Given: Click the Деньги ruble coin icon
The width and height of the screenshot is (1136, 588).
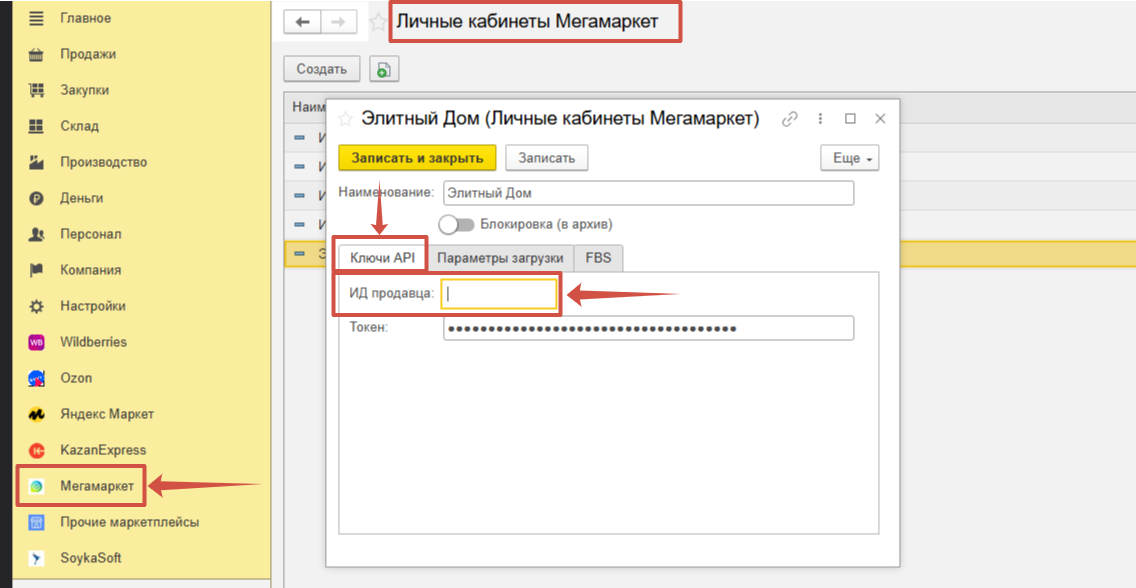Looking at the screenshot, I should click(x=36, y=198).
